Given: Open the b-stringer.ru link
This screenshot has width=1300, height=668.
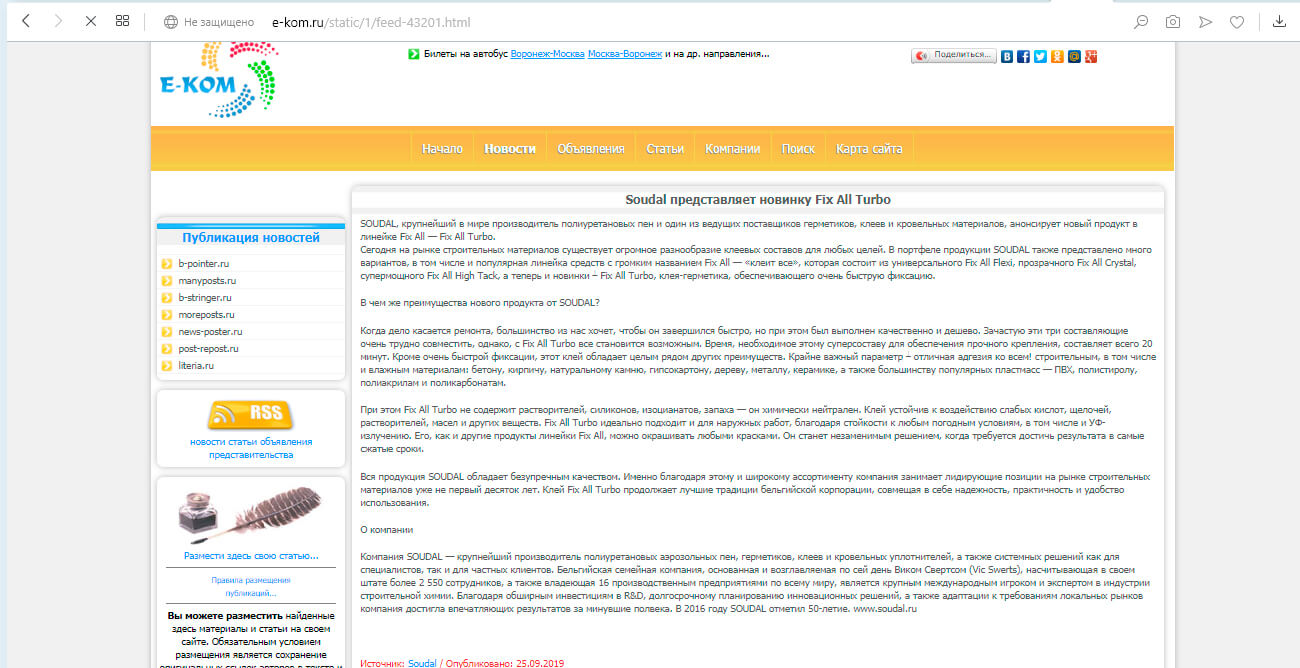Looking at the screenshot, I should tap(205, 298).
